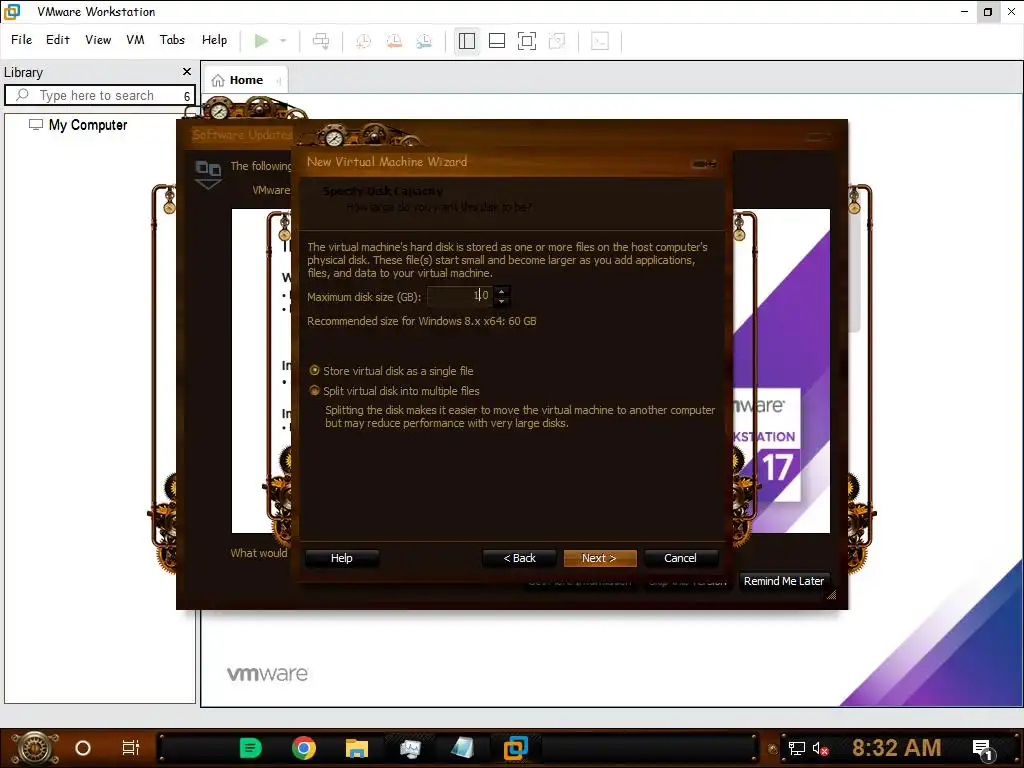The height and width of the screenshot is (768, 1024).
Task: Click Cancel in the wizard
Action: [680, 558]
